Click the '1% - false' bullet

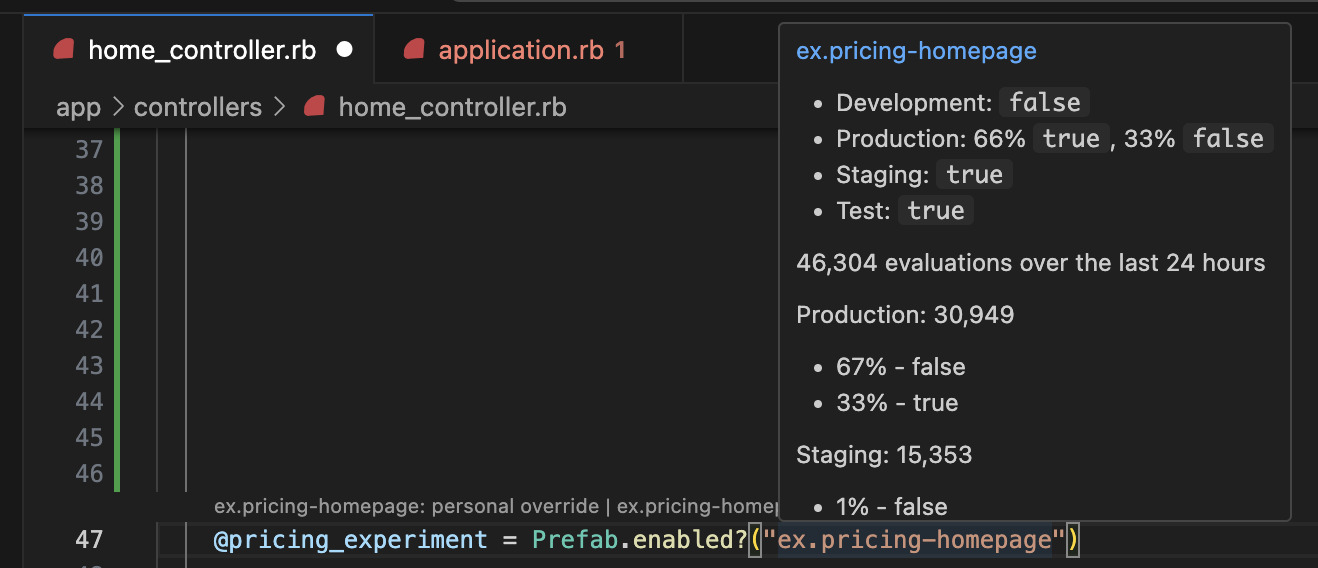coord(892,507)
